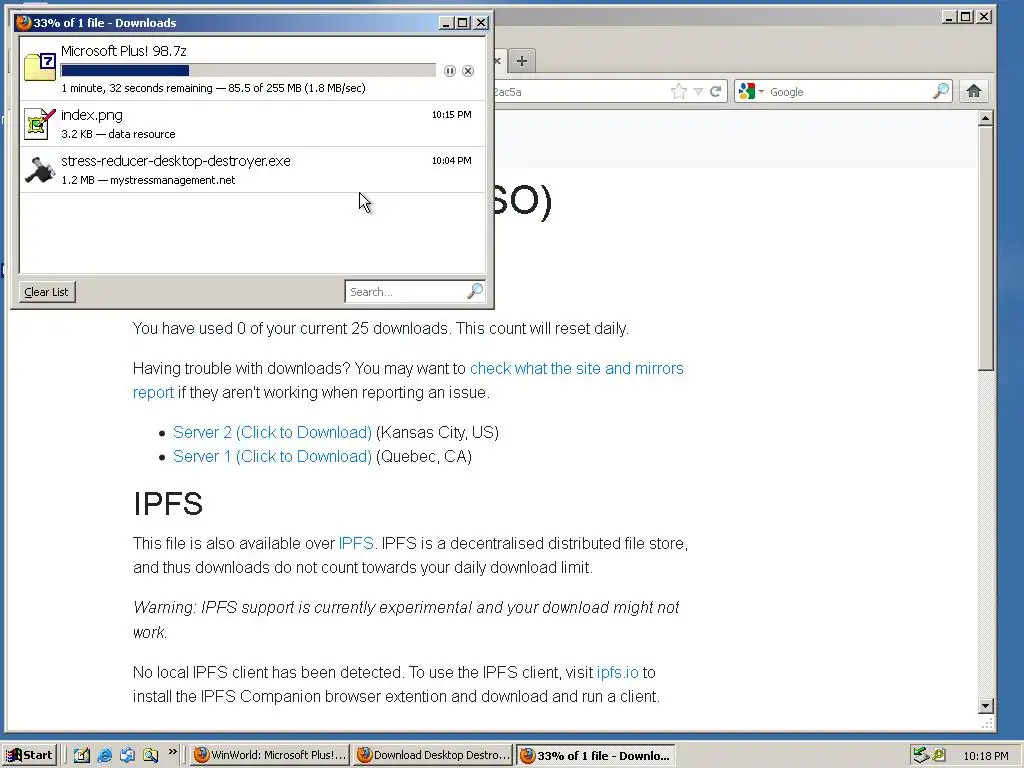Click the 10:15 PM timestamp

451,114
